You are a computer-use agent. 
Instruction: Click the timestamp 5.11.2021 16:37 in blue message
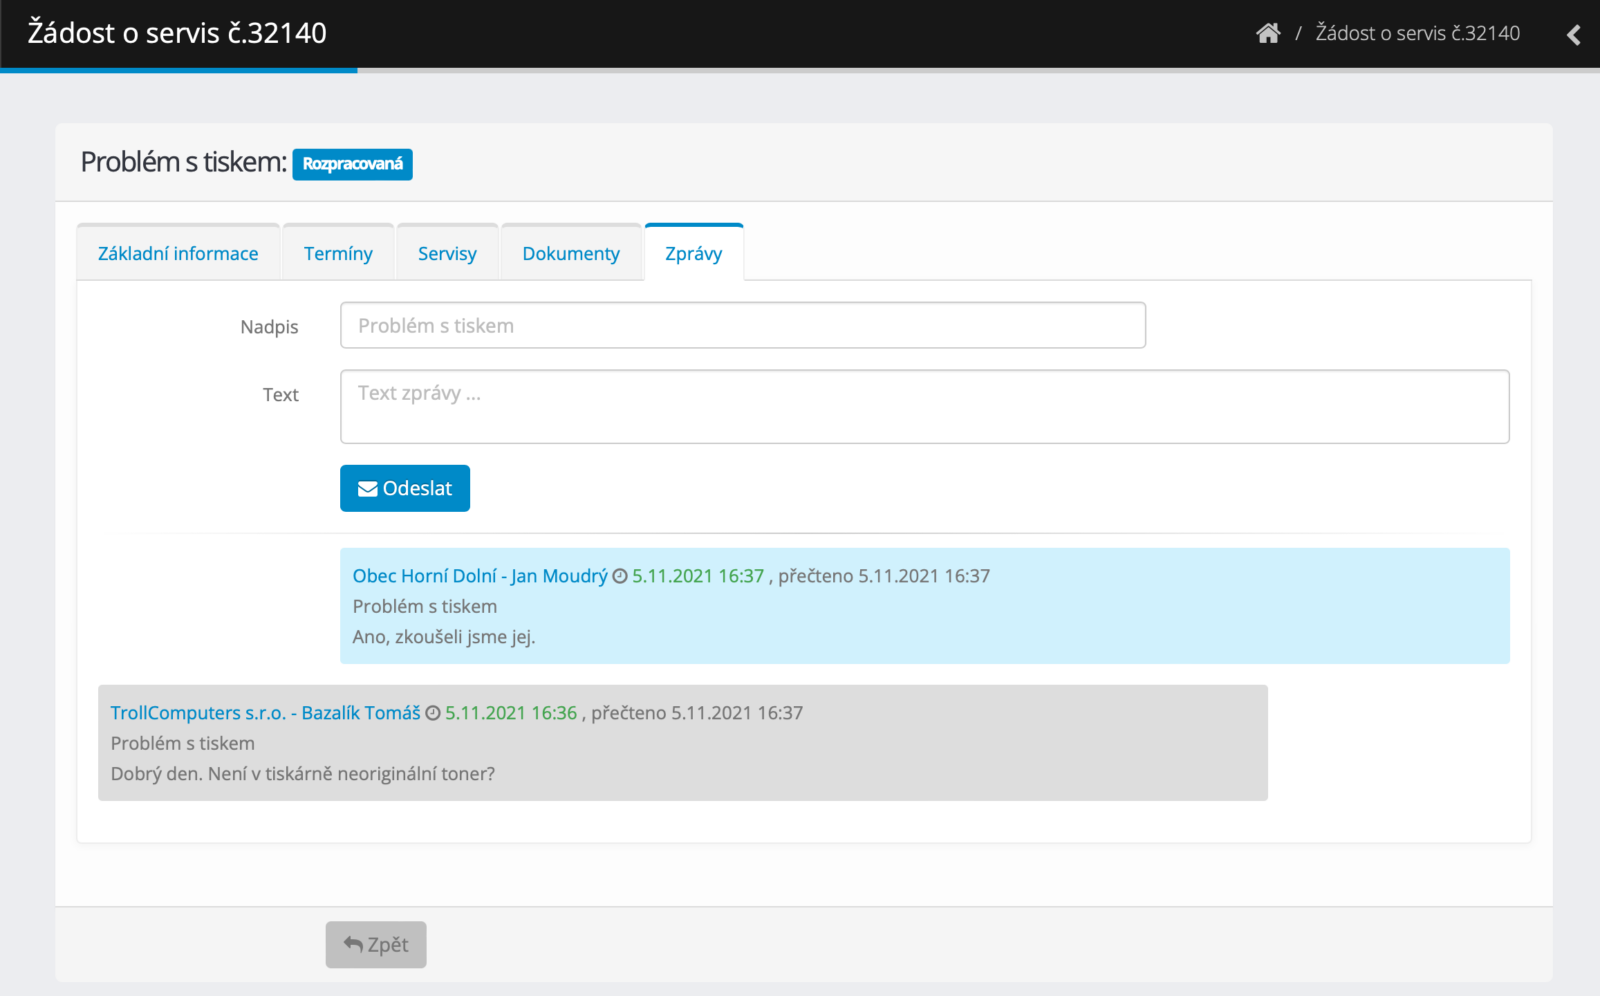pyautogui.click(x=698, y=576)
